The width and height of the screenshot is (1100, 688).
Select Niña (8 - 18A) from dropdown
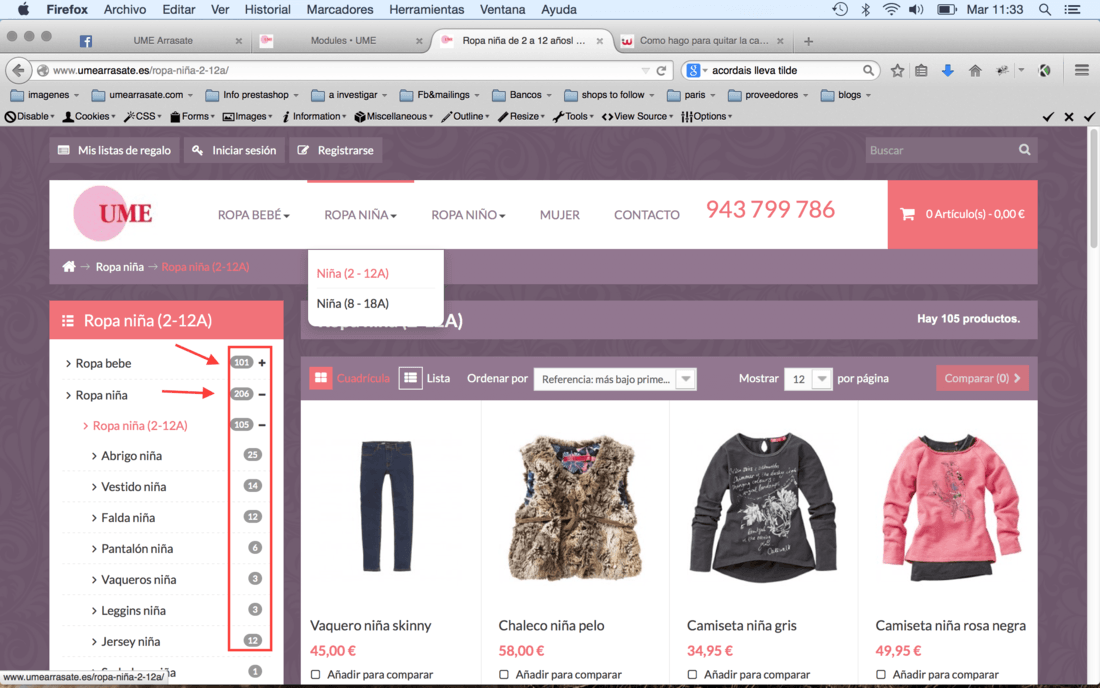point(352,304)
